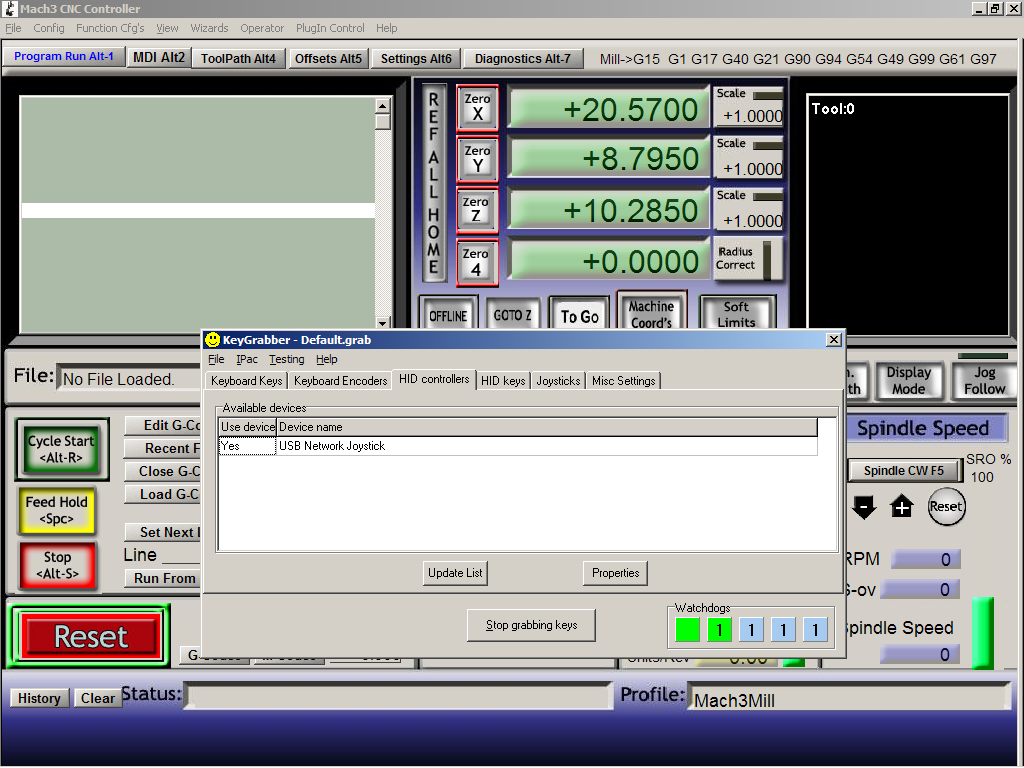
Task: Click Update List in KeyGrabber
Action: coord(455,573)
